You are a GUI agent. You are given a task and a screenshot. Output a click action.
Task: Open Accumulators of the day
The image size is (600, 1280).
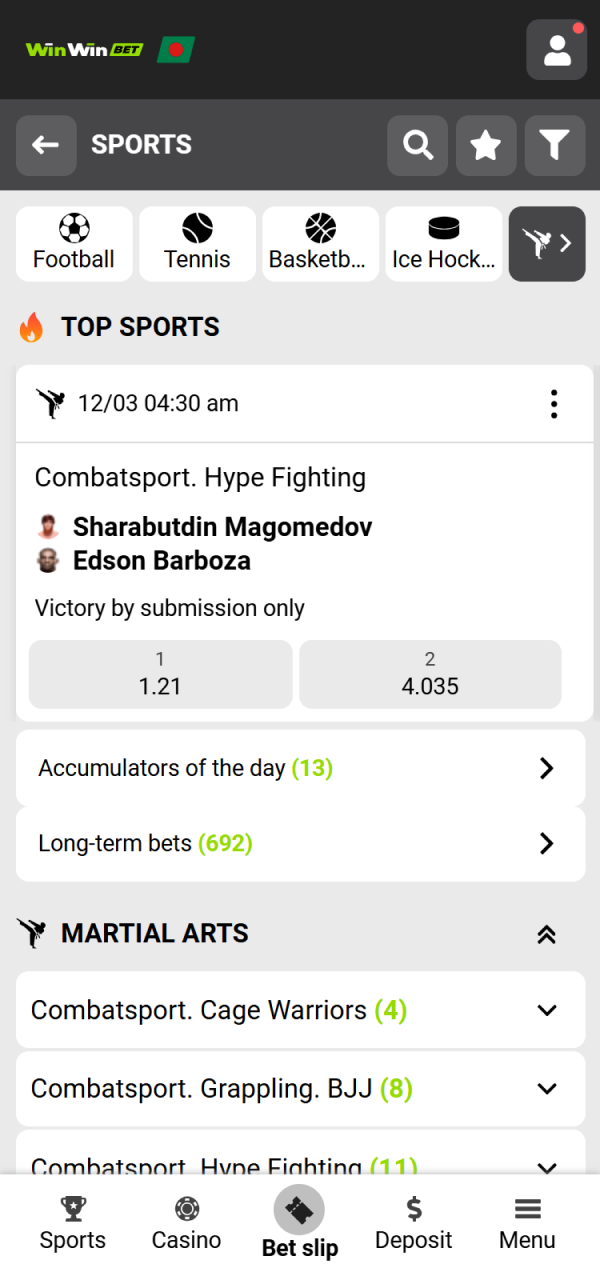(300, 768)
